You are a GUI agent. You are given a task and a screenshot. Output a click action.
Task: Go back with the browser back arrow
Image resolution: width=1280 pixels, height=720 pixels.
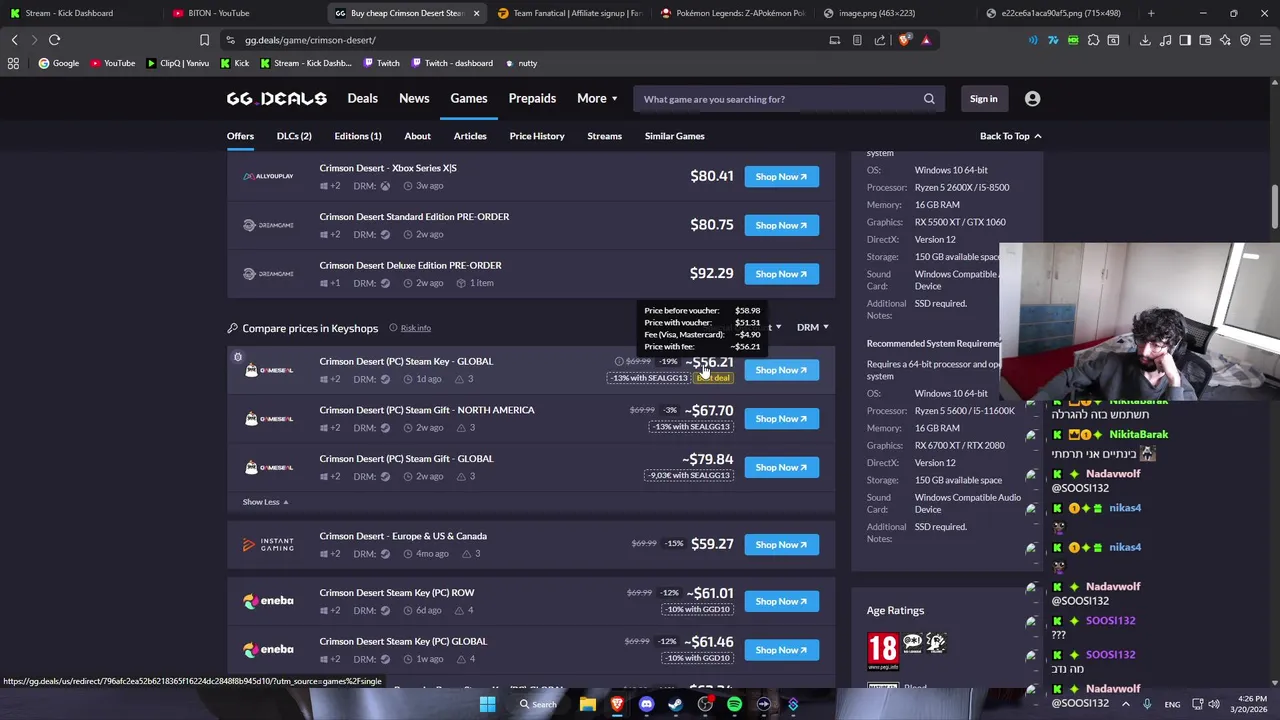coord(14,40)
